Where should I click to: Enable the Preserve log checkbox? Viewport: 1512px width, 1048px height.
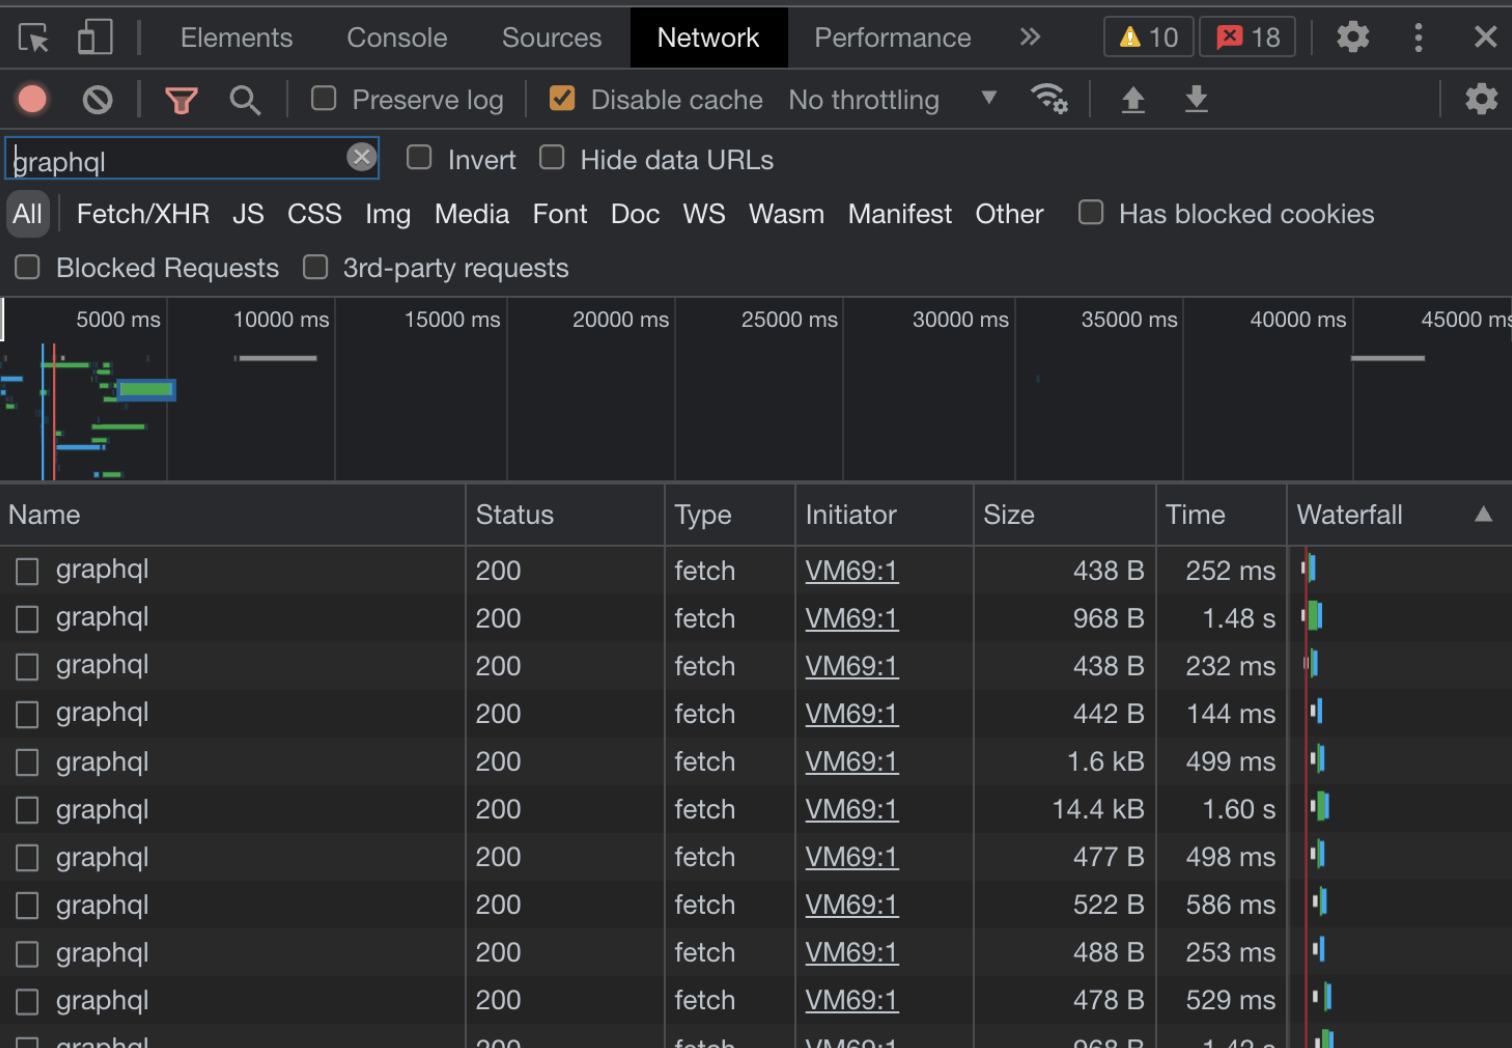click(x=324, y=98)
